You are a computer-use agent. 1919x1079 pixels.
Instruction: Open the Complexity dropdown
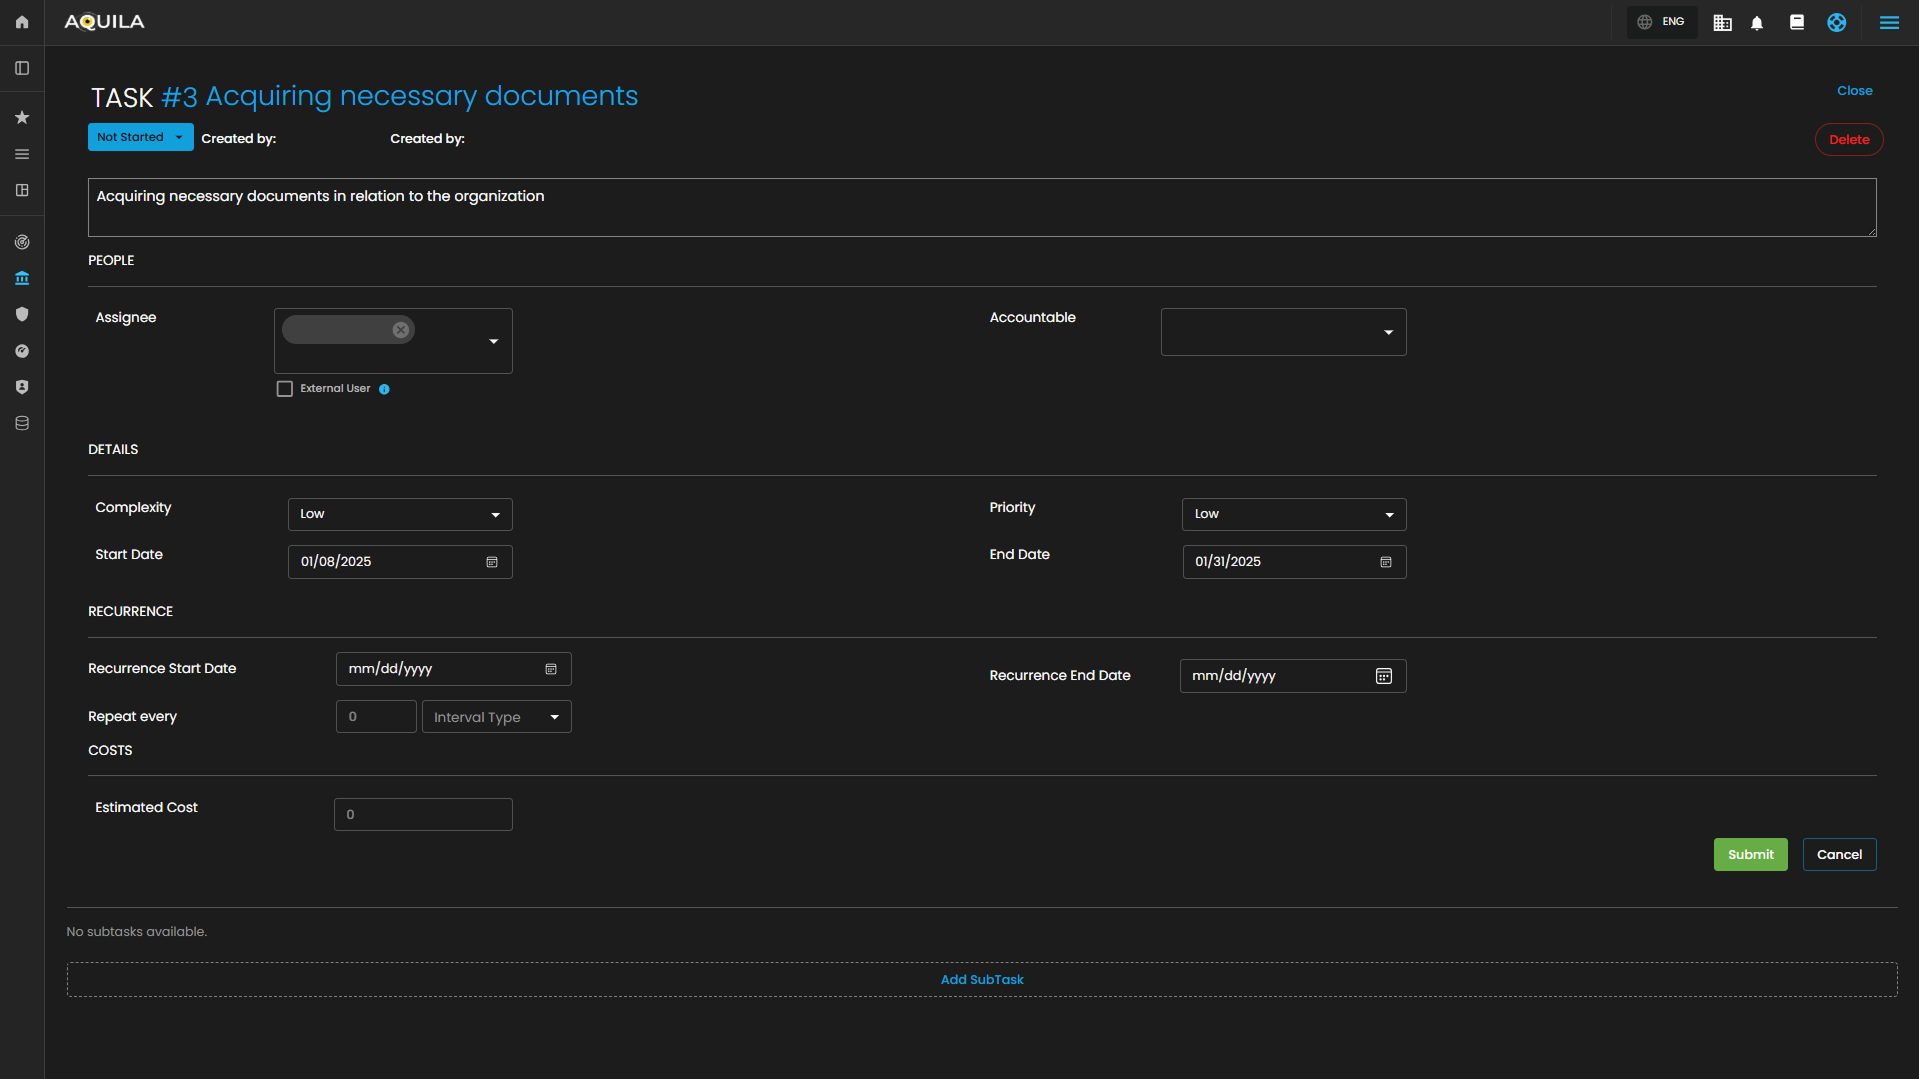tap(400, 514)
